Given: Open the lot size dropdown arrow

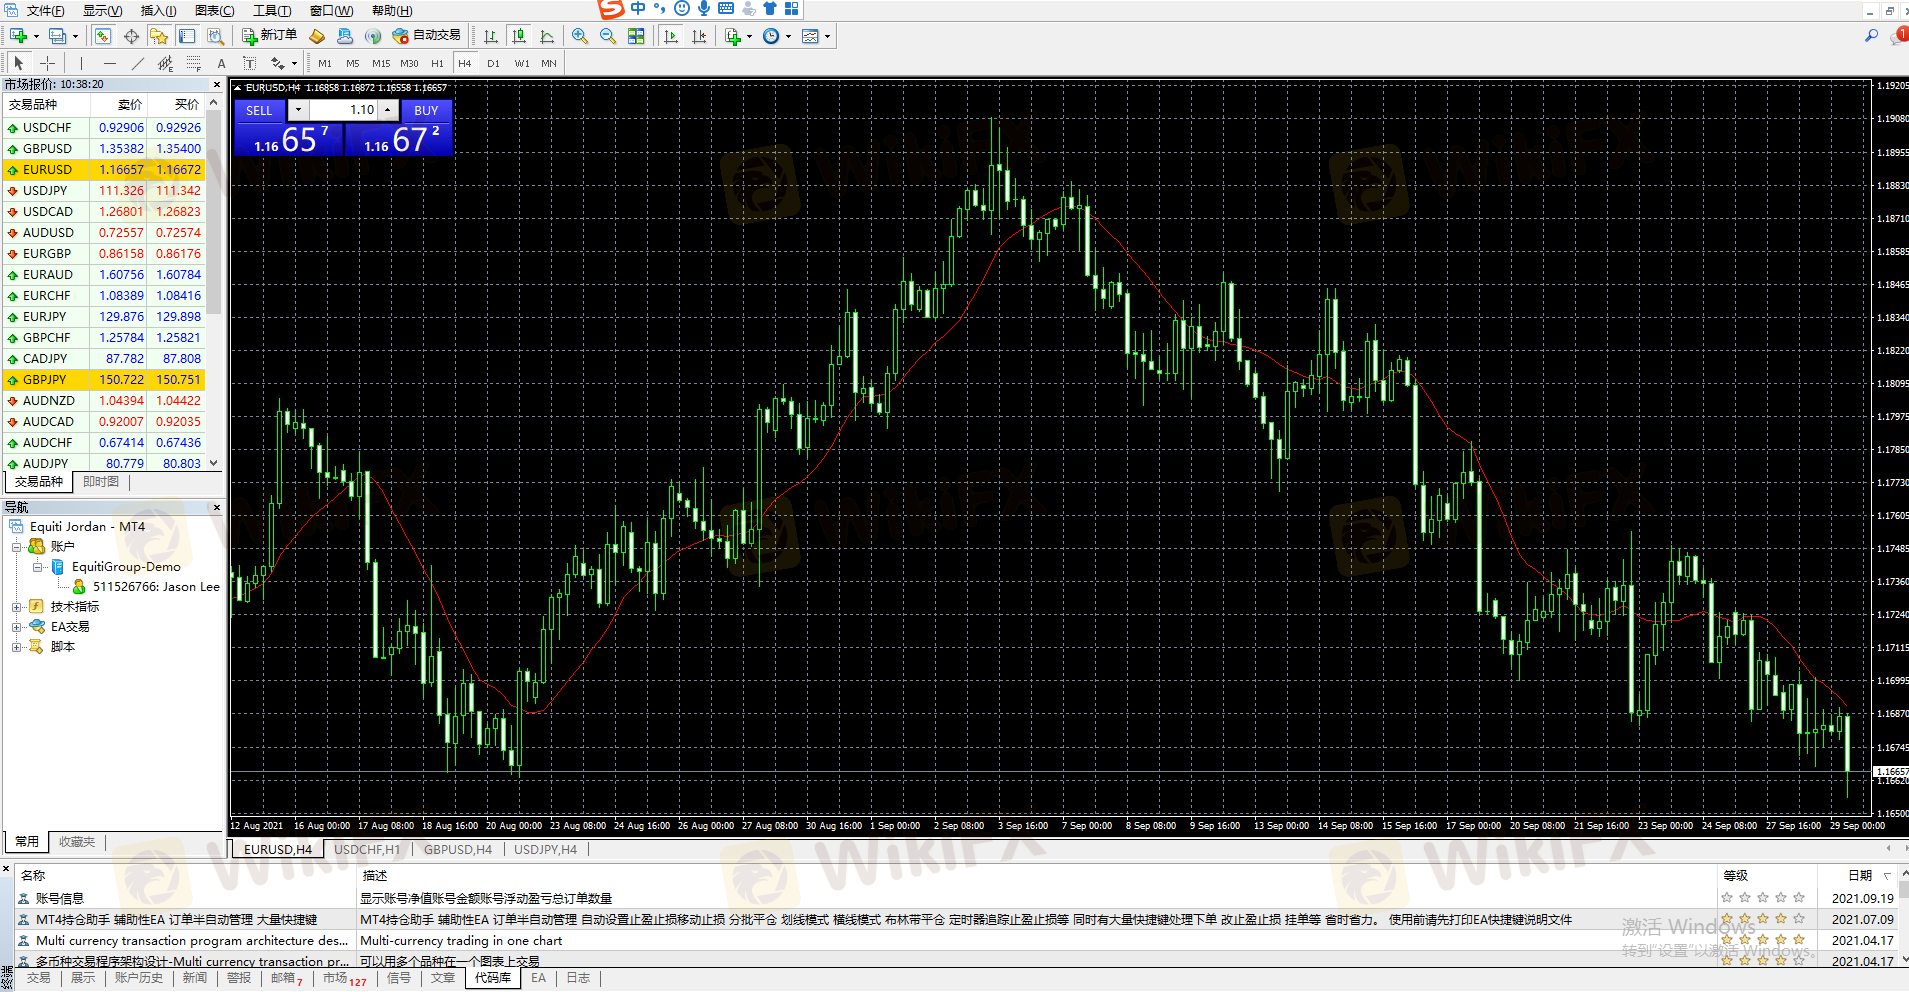Looking at the screenshot, I should [x=298, y=110].
